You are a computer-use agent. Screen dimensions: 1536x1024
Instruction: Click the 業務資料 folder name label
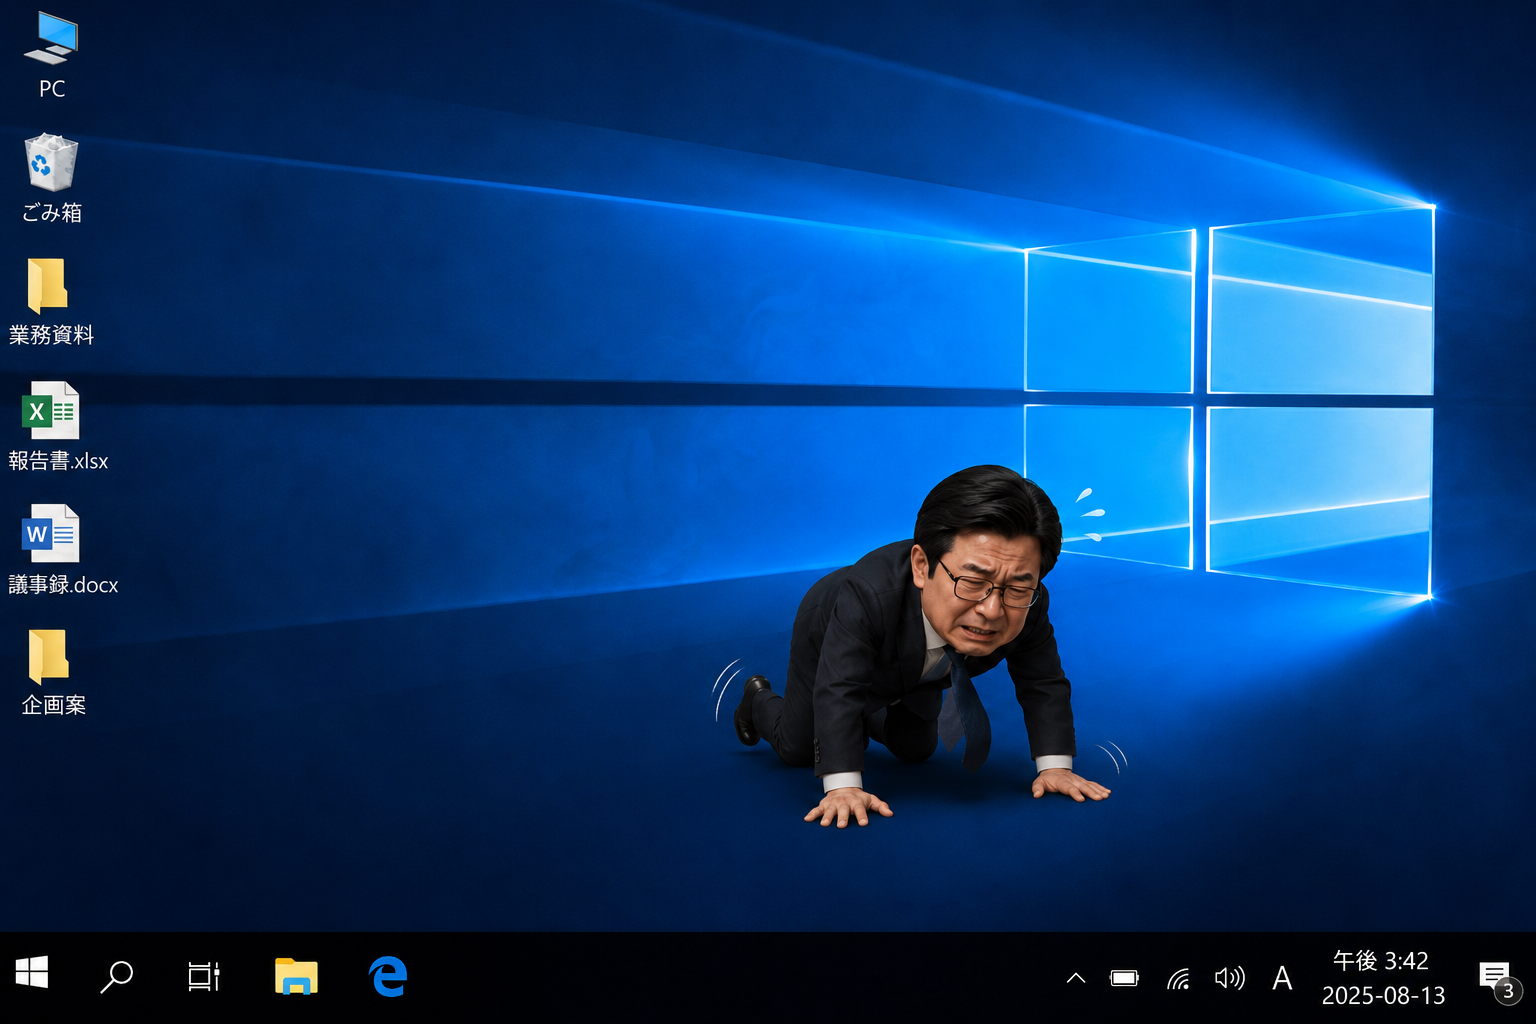tap(51, 335)
